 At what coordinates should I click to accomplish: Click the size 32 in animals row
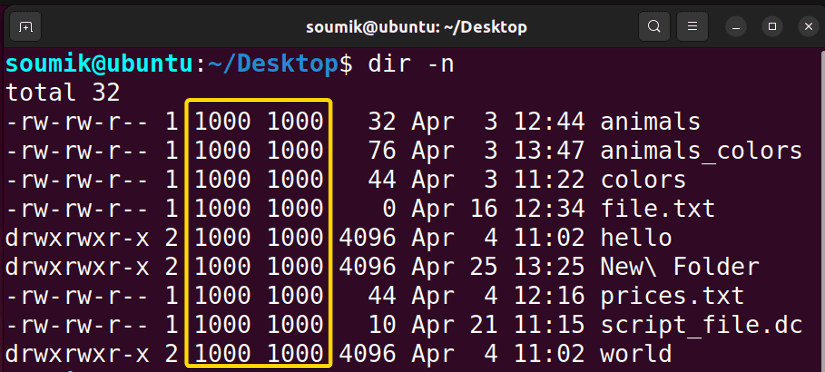(x=382, y=122)
